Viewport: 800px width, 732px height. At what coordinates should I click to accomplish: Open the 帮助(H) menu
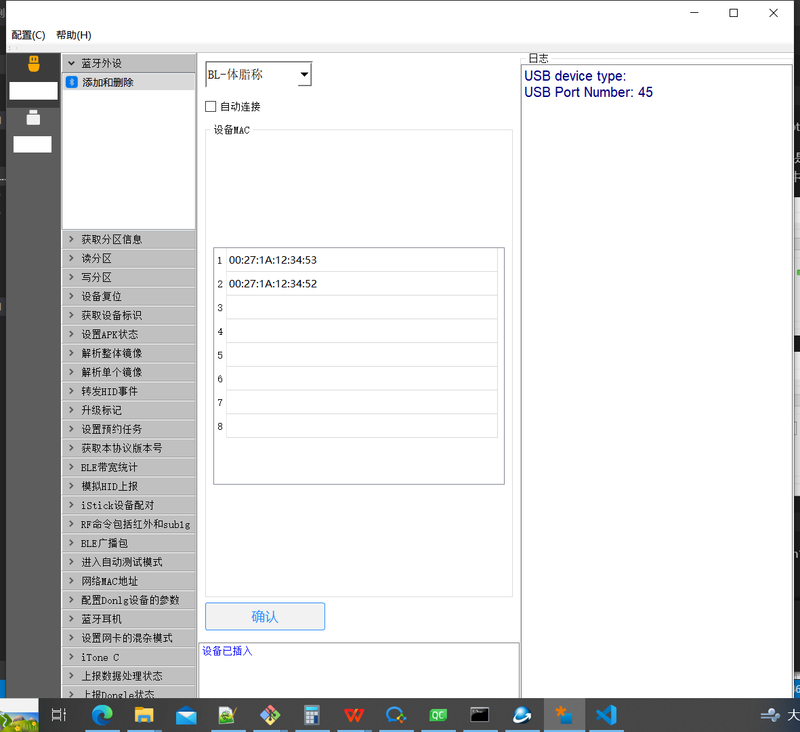[x=73, y=35]
